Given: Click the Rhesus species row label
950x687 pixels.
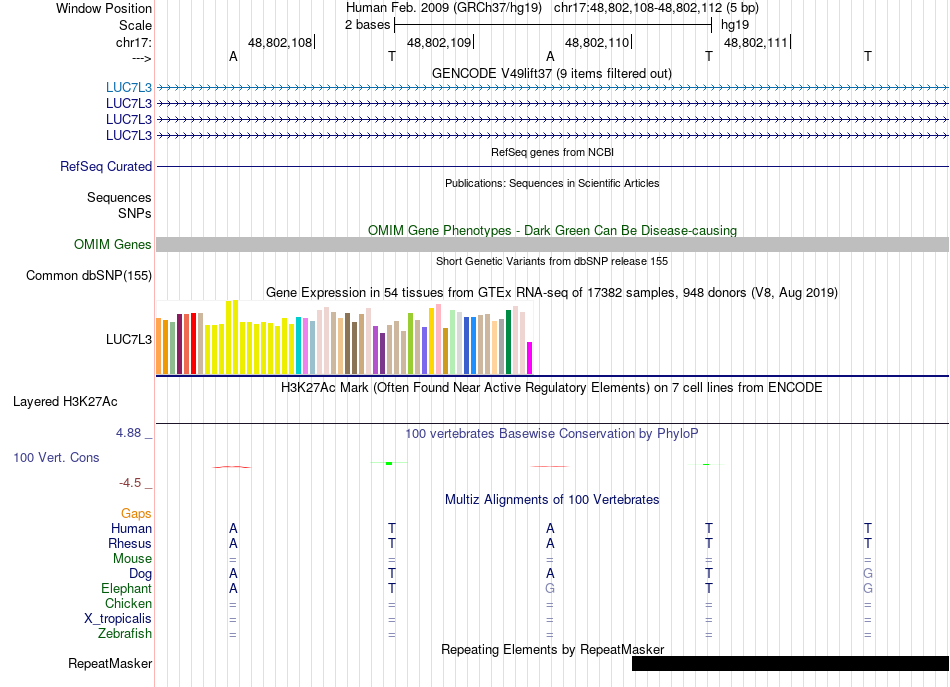Looking at the screenshot, I should [130, 543].
